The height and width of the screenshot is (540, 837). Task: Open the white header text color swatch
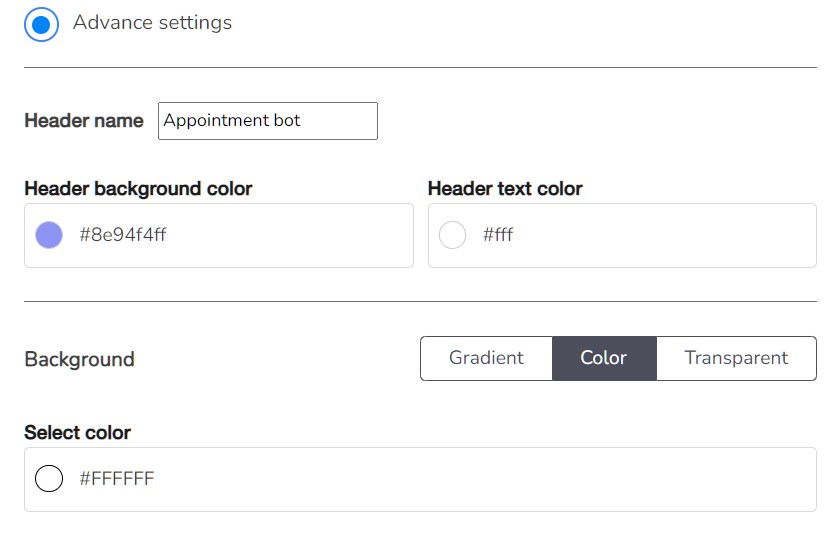453,235
